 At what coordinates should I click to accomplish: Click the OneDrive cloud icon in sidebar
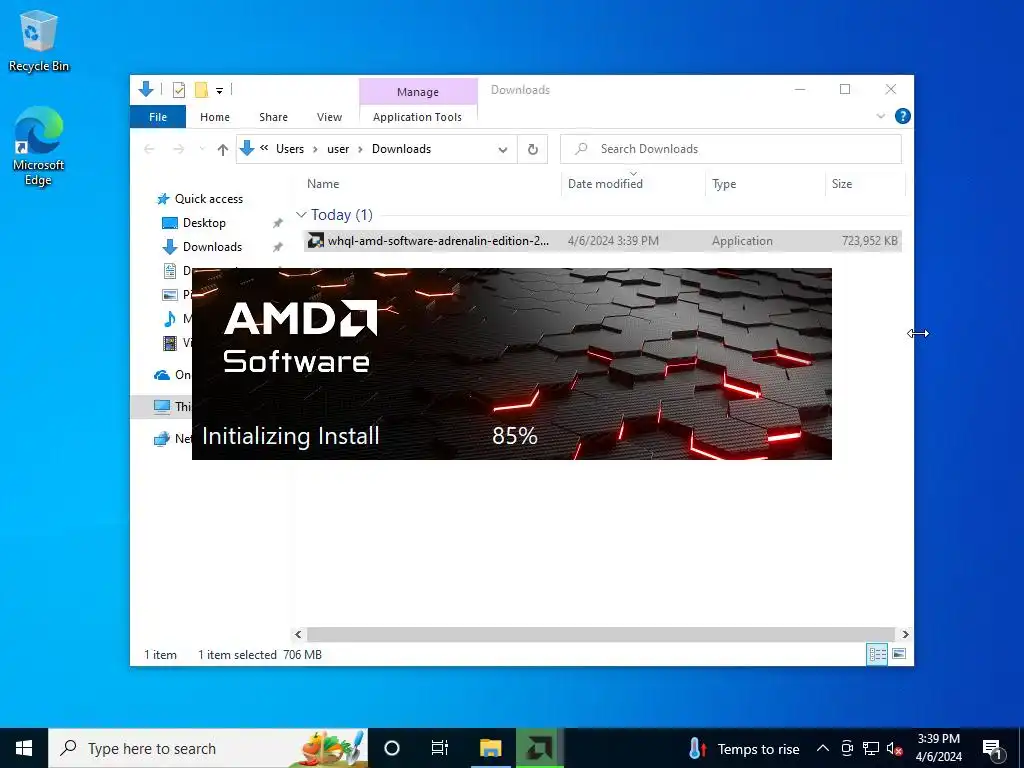click(x=161, y=375)
